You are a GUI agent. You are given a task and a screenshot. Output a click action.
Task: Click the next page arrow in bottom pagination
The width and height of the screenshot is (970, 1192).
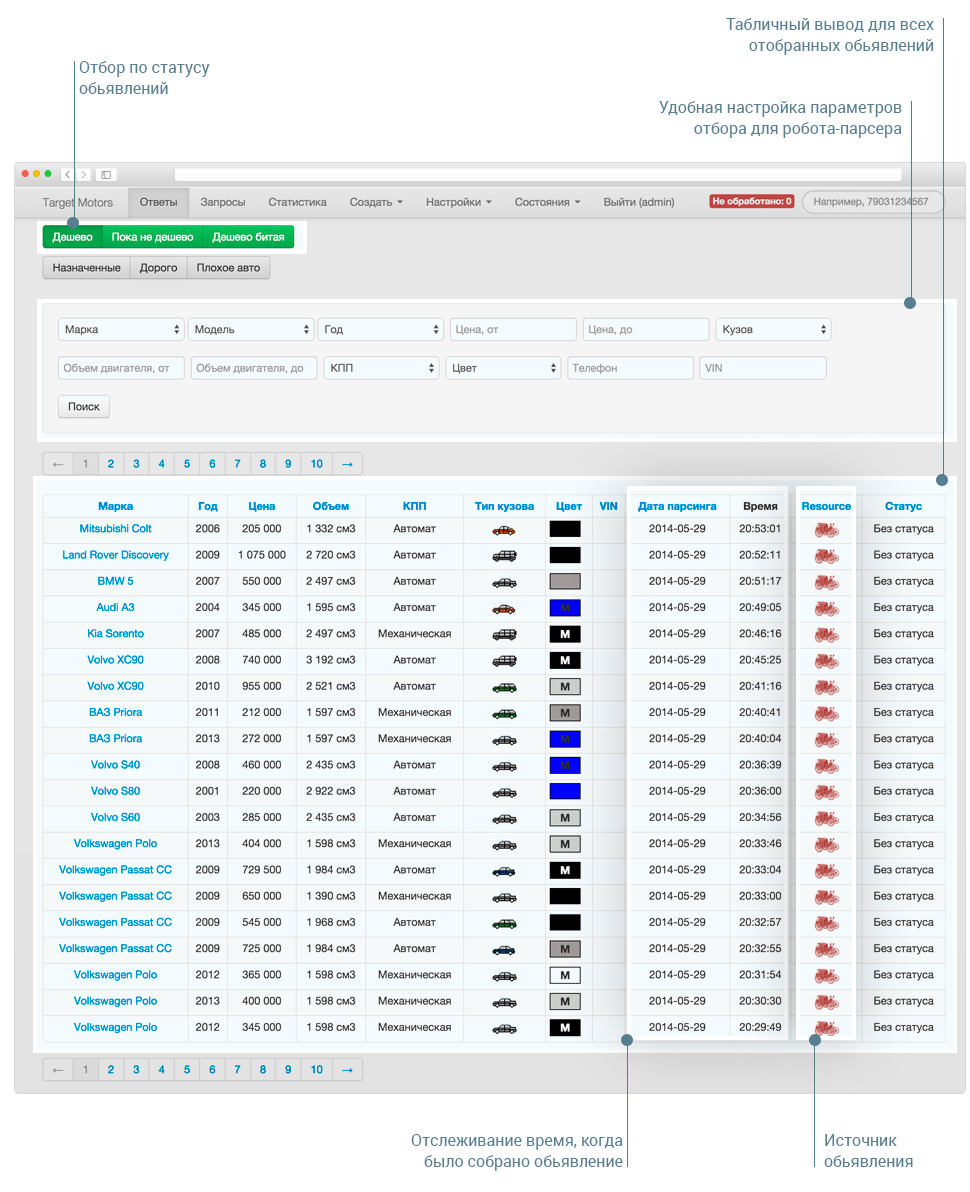click(347, 1070)
